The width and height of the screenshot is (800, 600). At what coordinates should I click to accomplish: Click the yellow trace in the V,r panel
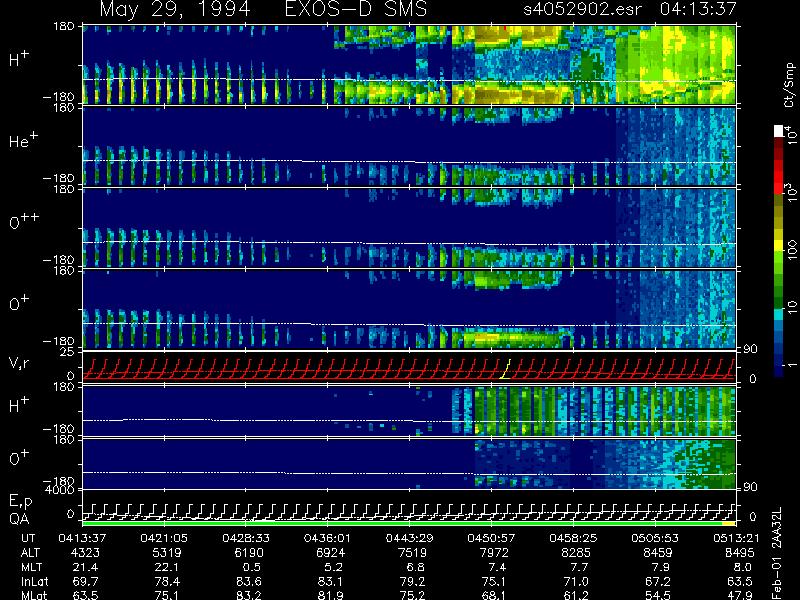click(x=506, y=369)
